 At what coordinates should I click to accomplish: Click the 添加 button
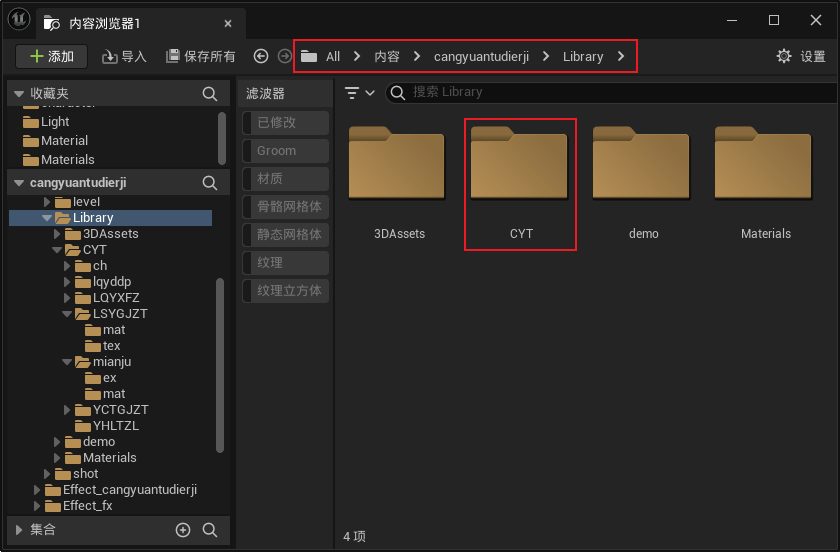click(52, 57)
